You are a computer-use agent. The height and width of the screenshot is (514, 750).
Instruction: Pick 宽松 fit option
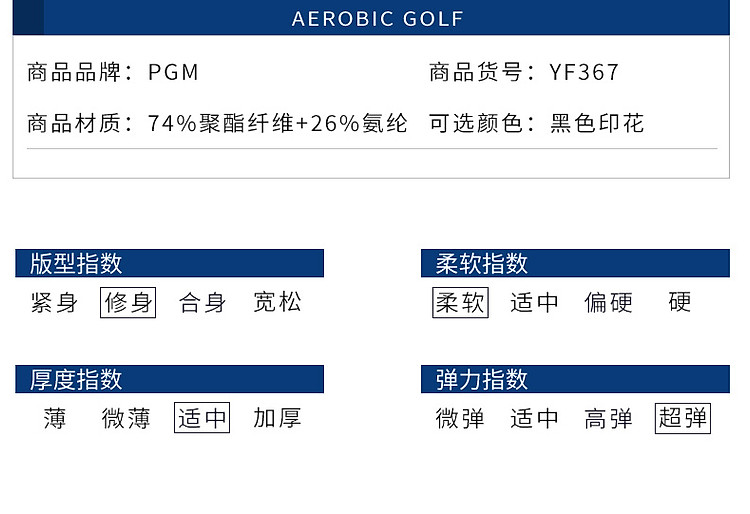click(277, 303)
